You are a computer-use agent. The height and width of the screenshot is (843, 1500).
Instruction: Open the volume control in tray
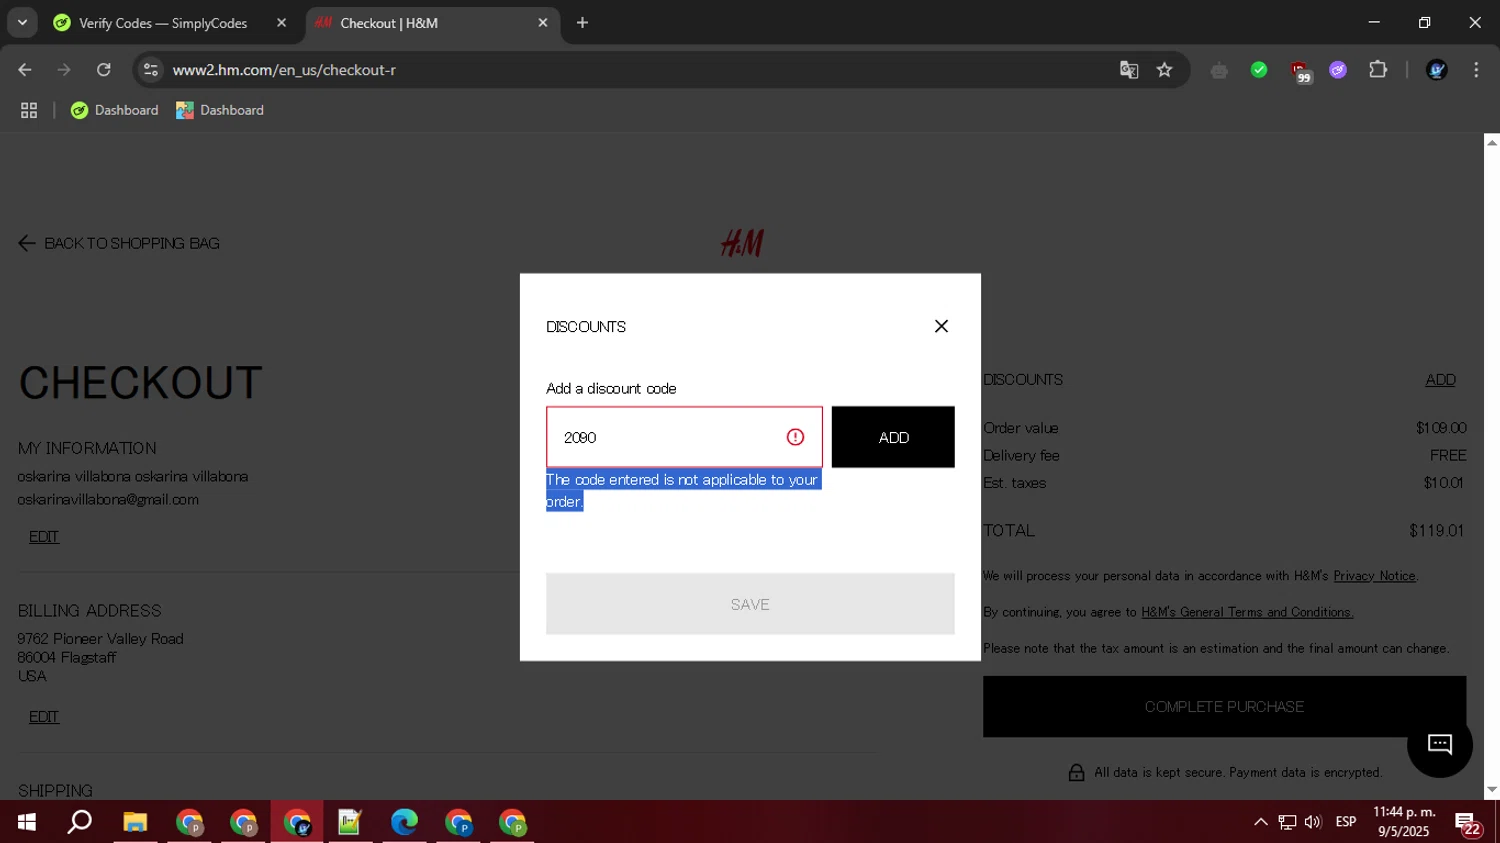(x=1313, y=822)
